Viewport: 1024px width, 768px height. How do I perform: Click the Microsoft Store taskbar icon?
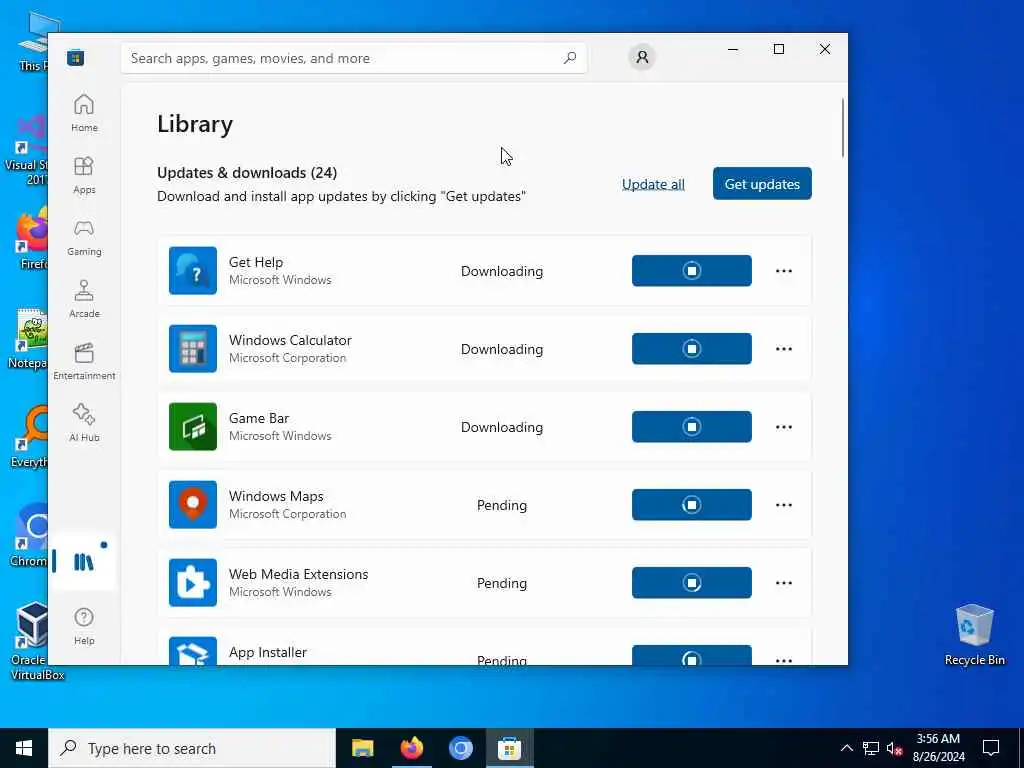(509, 748)
